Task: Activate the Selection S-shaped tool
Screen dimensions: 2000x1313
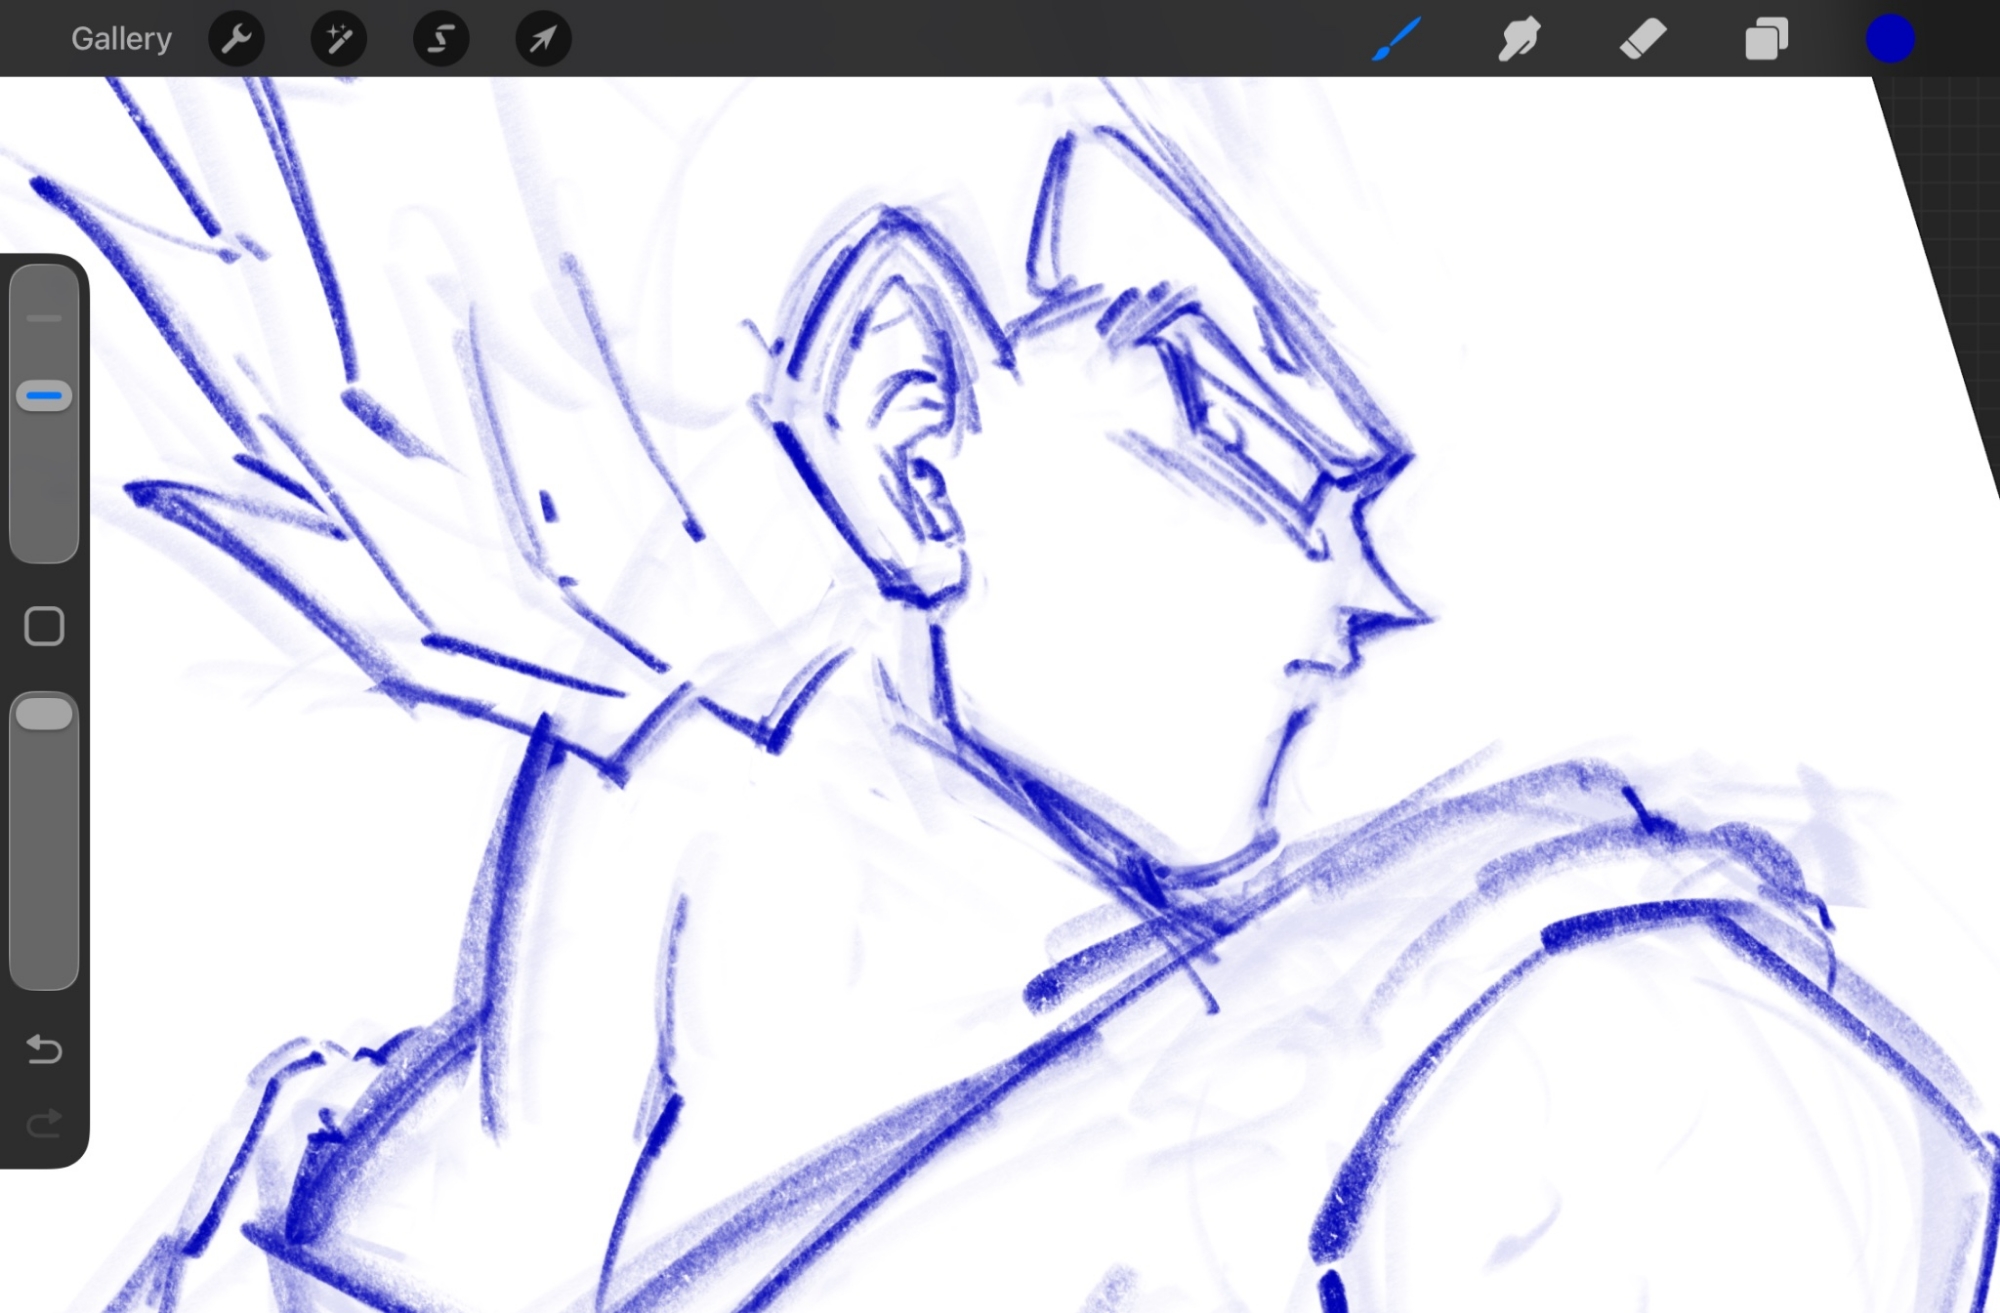Action: tap(441, 39)
